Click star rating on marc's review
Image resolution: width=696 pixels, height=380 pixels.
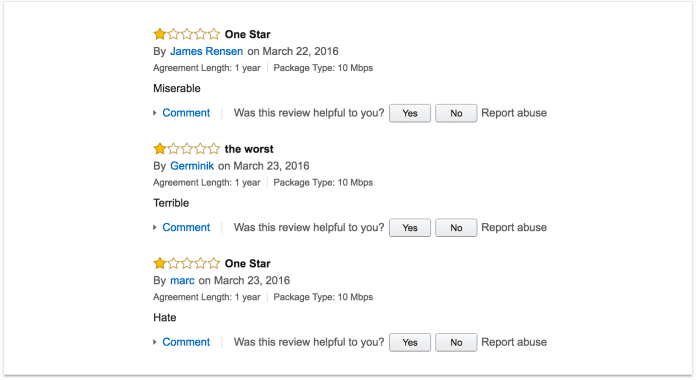click(186, 263)
